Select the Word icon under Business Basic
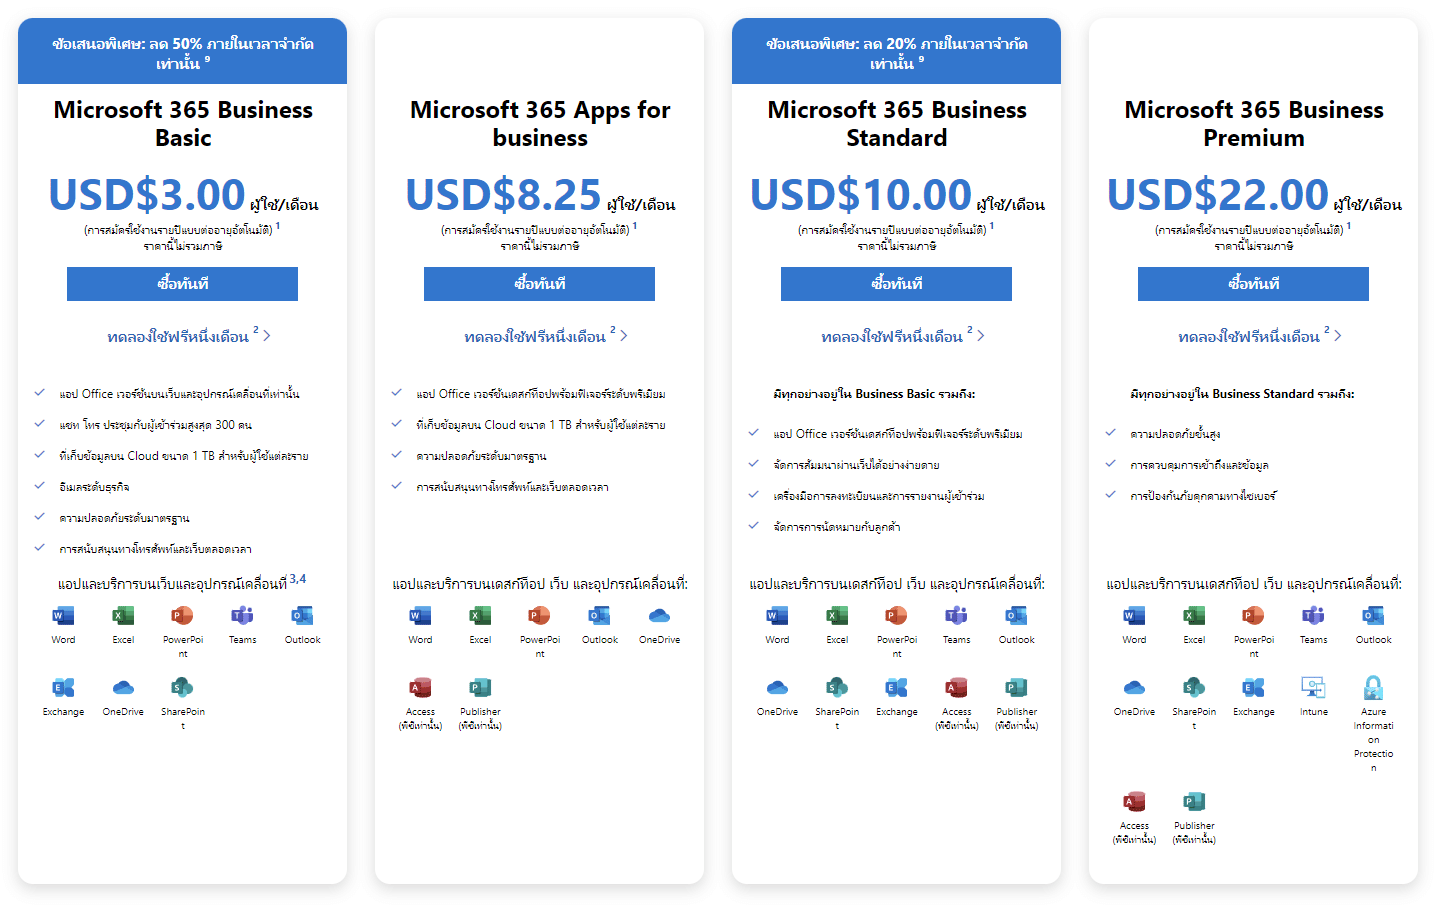The width and height of the screenshot is (1435, 910). pos(62,618)
